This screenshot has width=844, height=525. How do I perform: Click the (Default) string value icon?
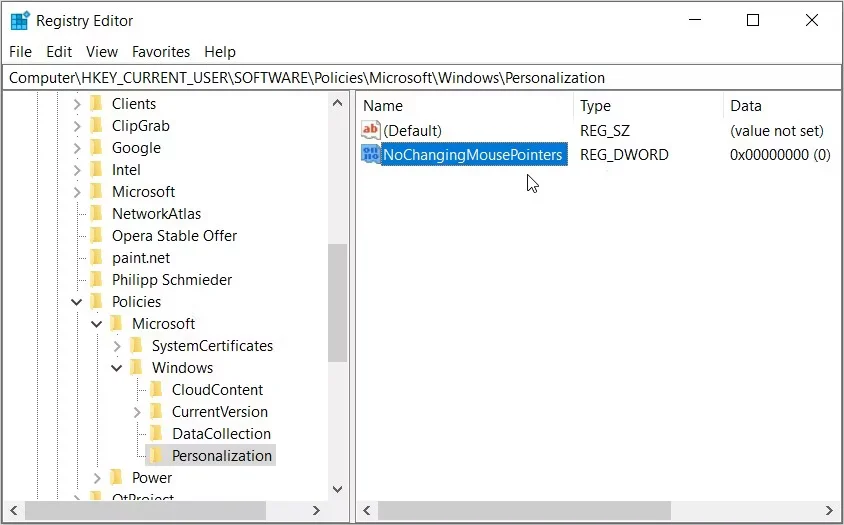371,131
